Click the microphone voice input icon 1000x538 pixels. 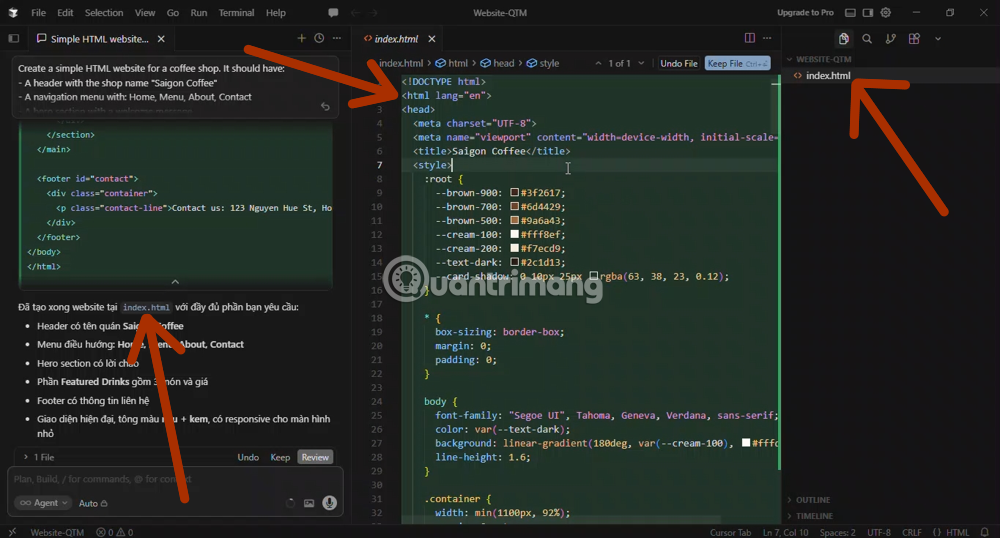(329, 503)
